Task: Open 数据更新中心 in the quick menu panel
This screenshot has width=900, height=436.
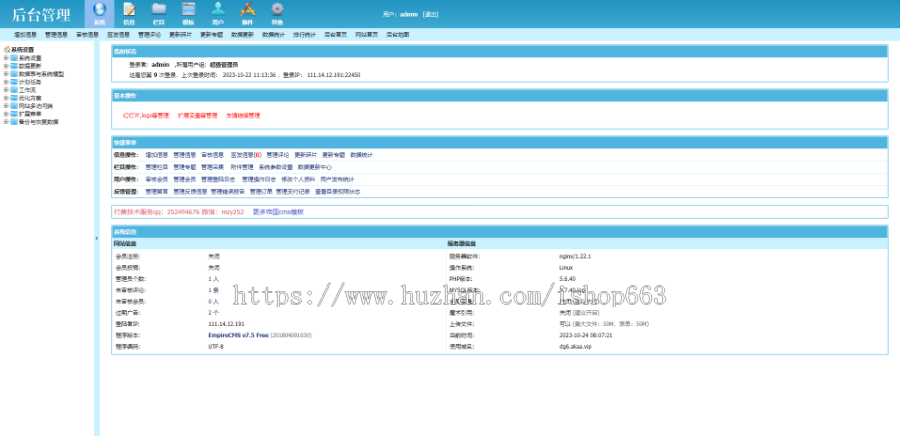Action: (315, 168)
